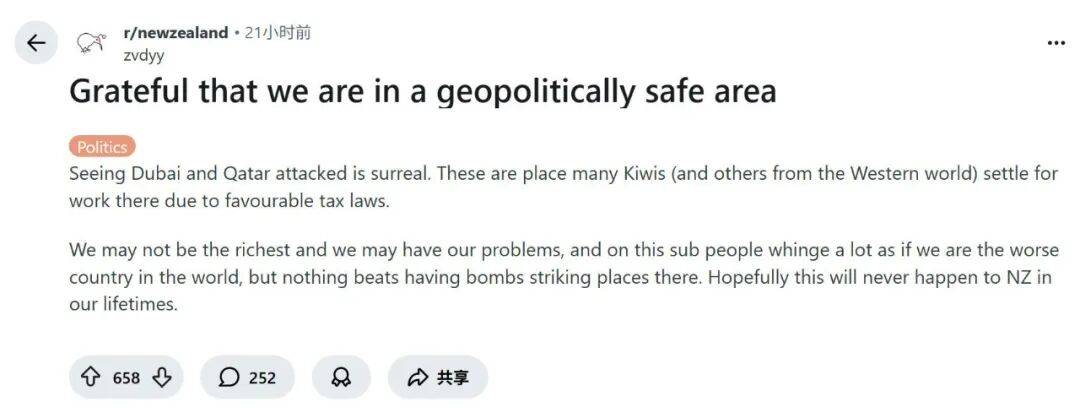Viewport: 1080px width, 413px height.
Task: Open the three-dot overflow menu
Action: tap(1056, 43)
